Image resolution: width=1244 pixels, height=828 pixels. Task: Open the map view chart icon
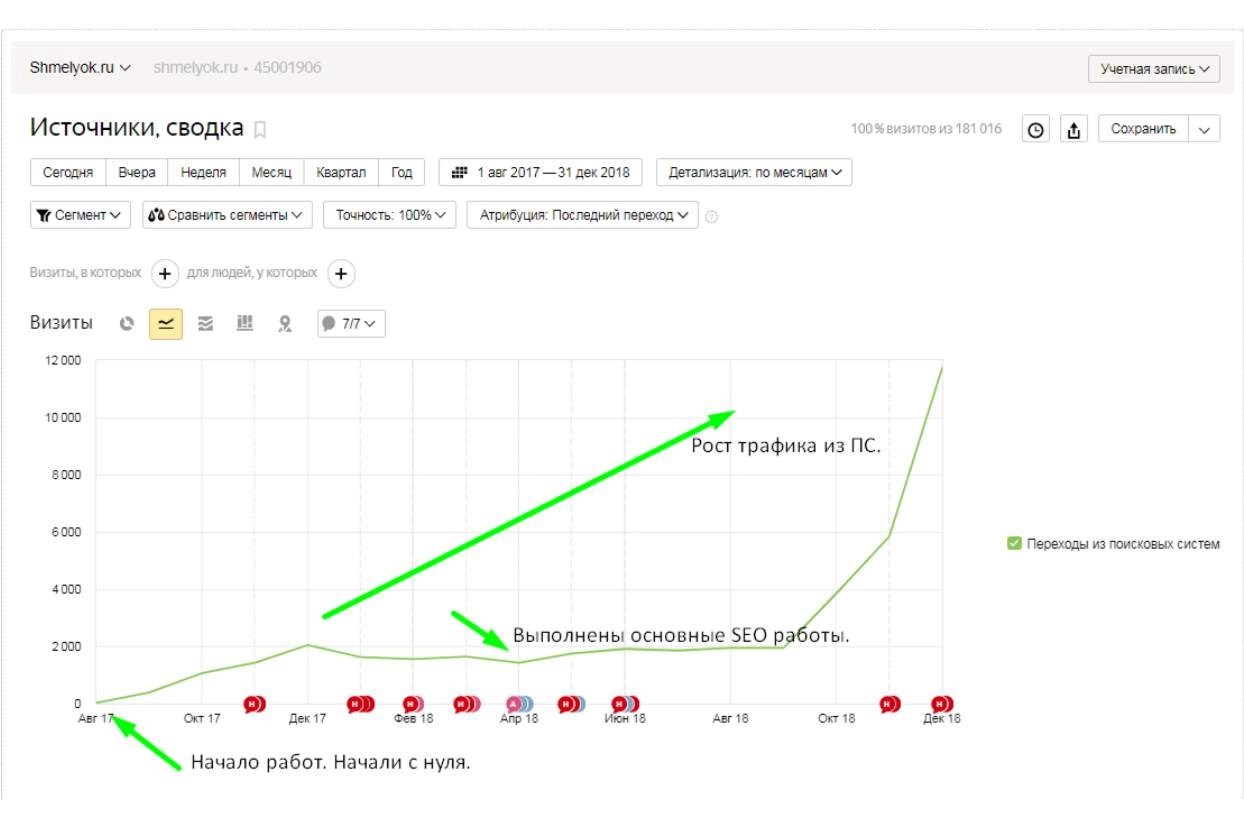(x=285, y=324)
